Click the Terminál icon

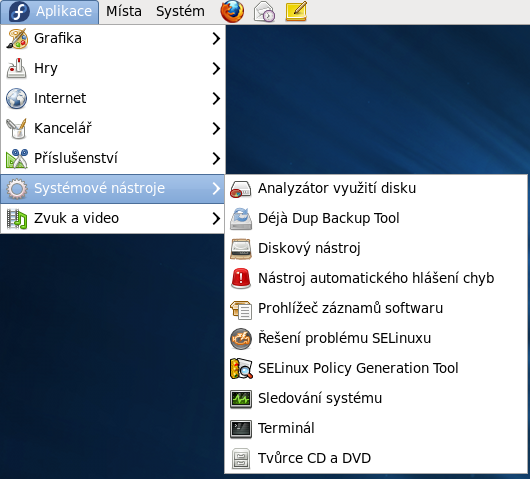(x=241, y=429)
